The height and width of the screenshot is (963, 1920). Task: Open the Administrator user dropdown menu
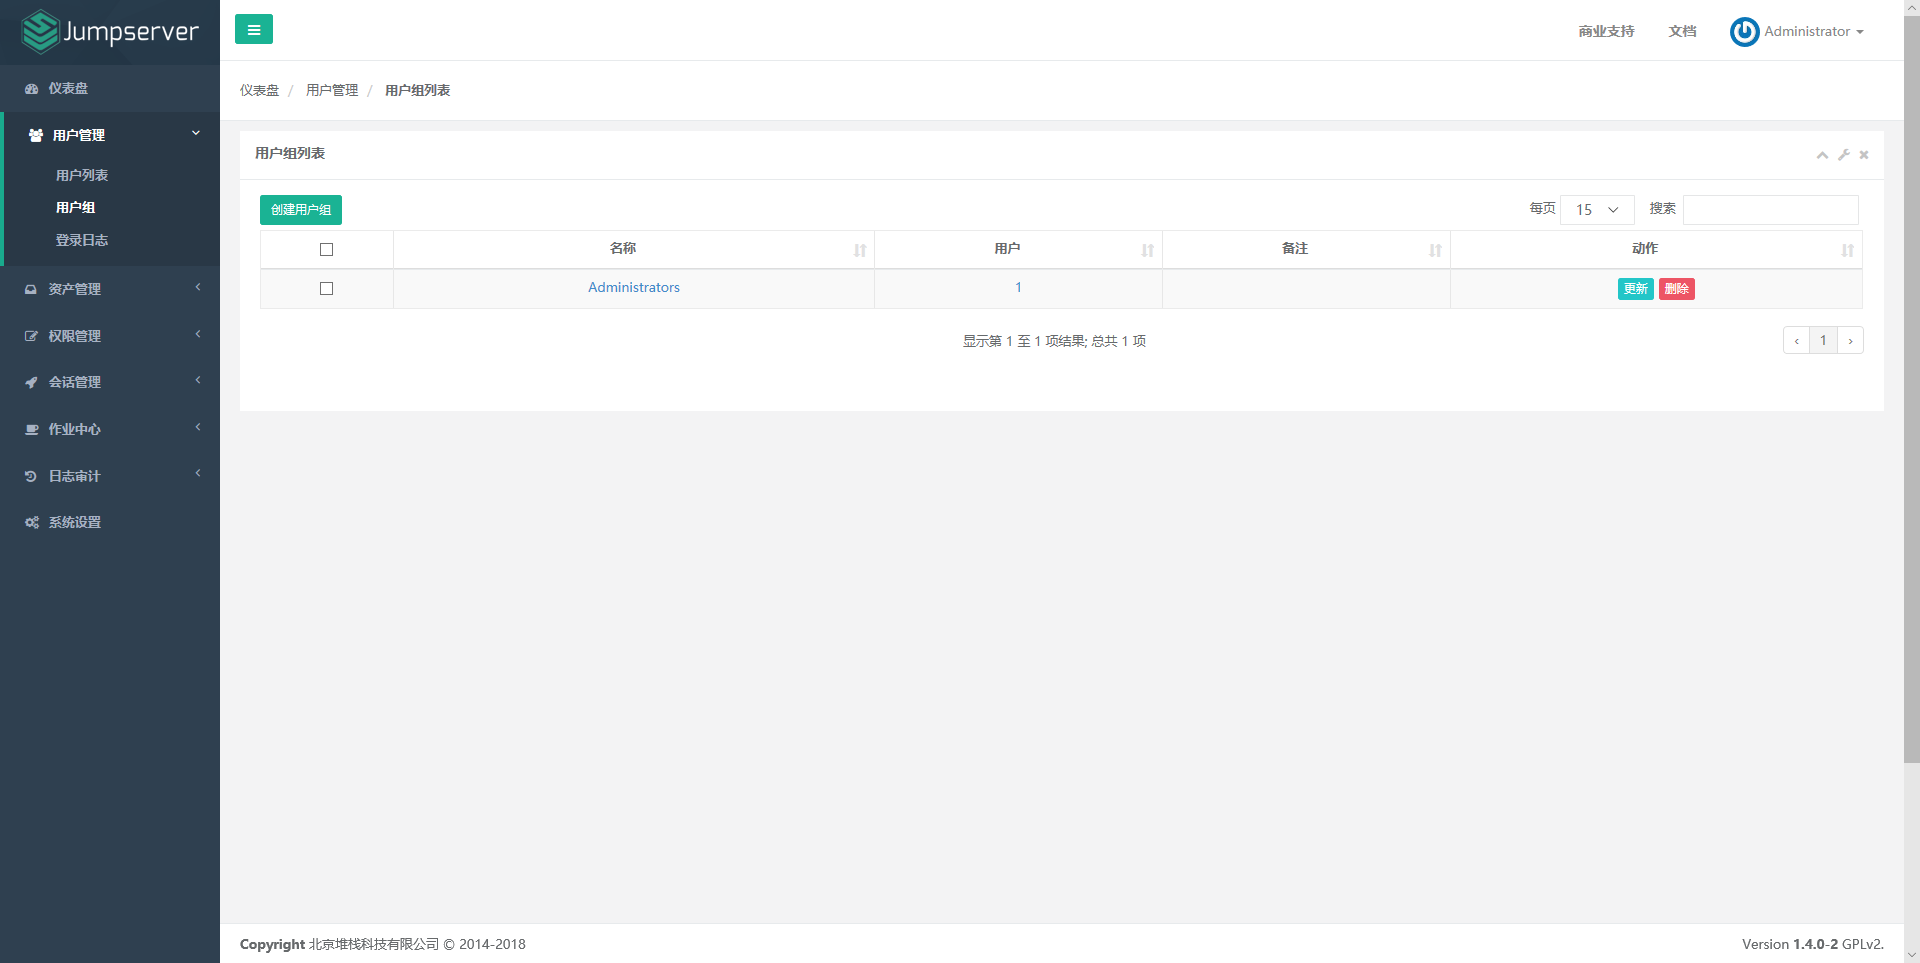click(1814, 32)
